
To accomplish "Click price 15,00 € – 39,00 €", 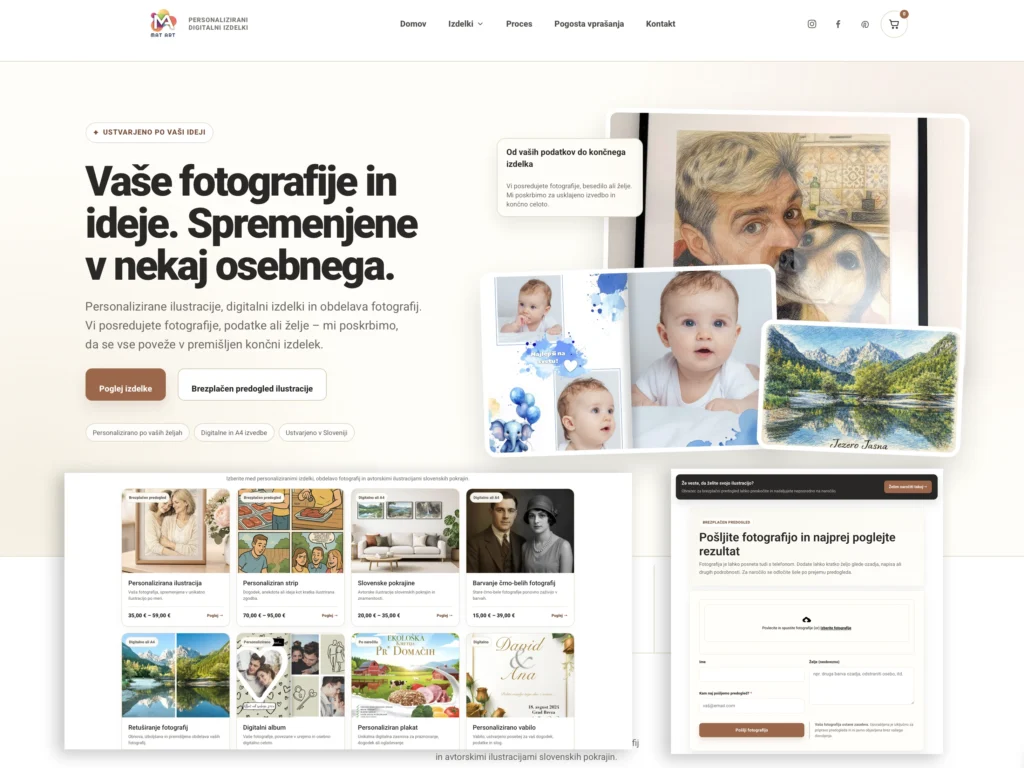I will 494,615.
